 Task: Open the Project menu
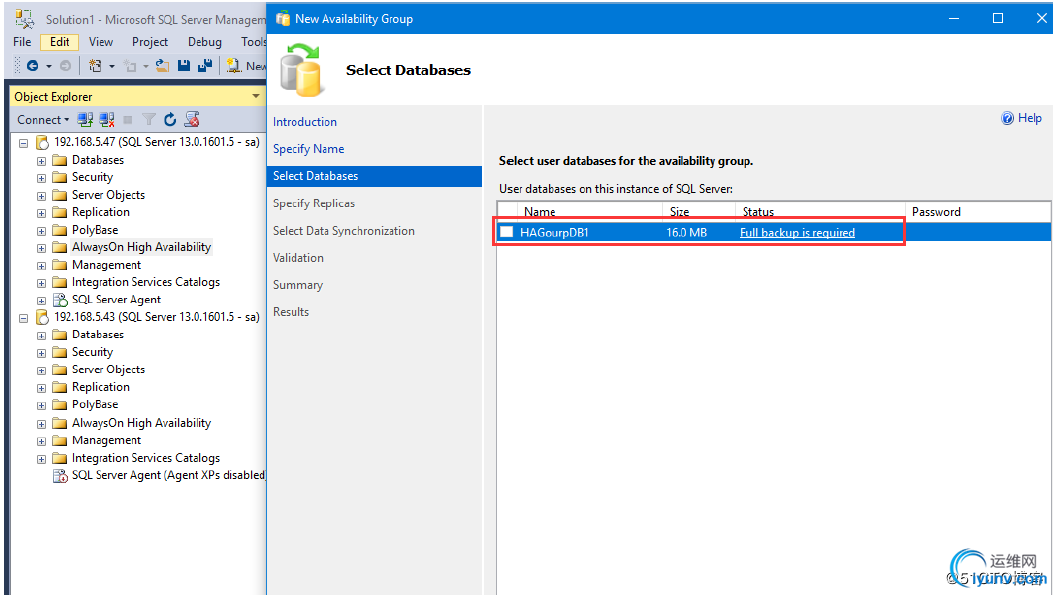[x=150, y=42]
